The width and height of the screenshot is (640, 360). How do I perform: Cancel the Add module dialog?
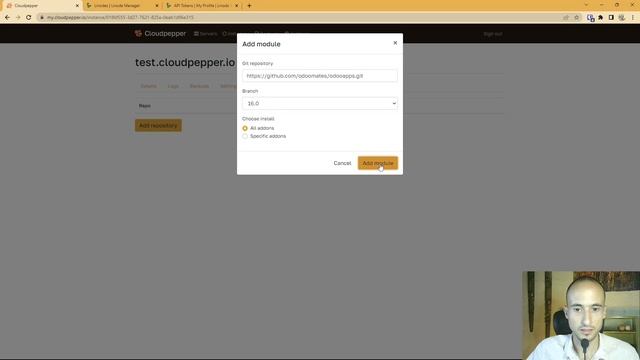[x=342, y=163]
